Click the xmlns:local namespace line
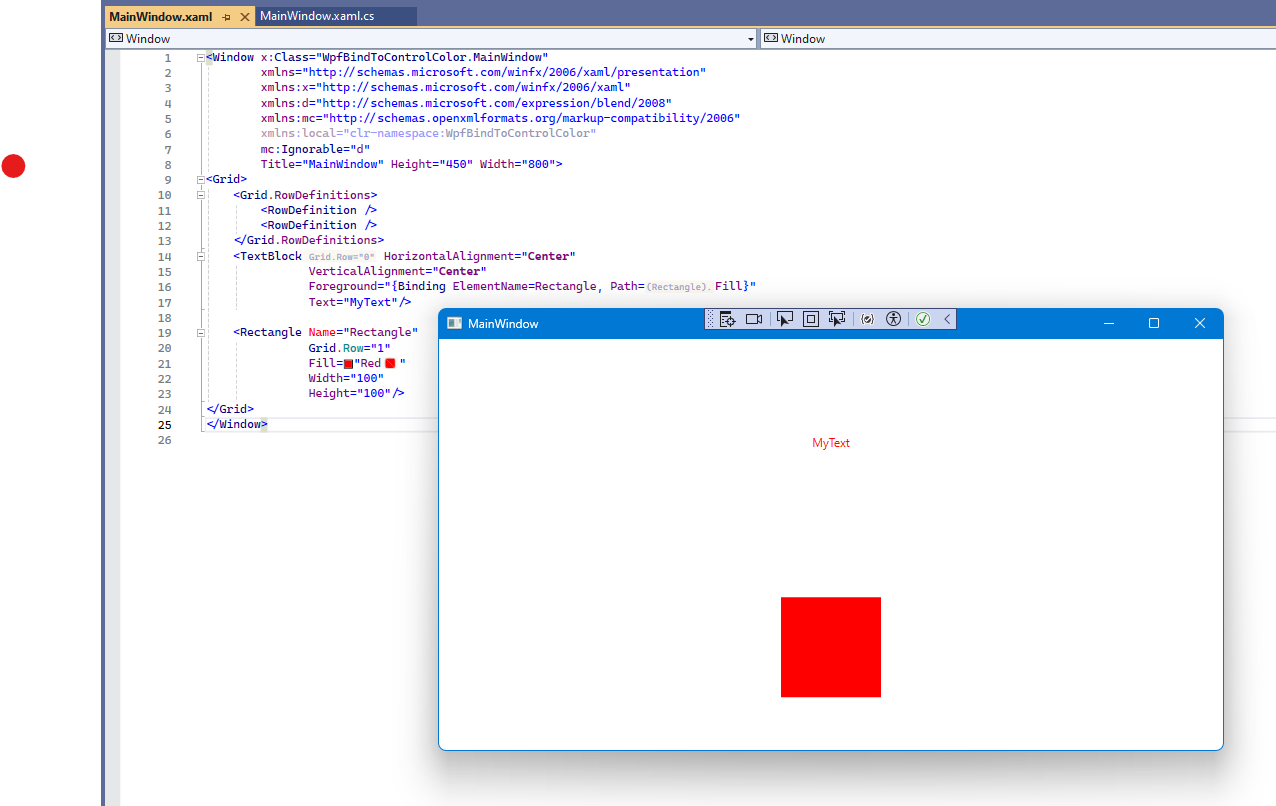 [x=428, y=134]
